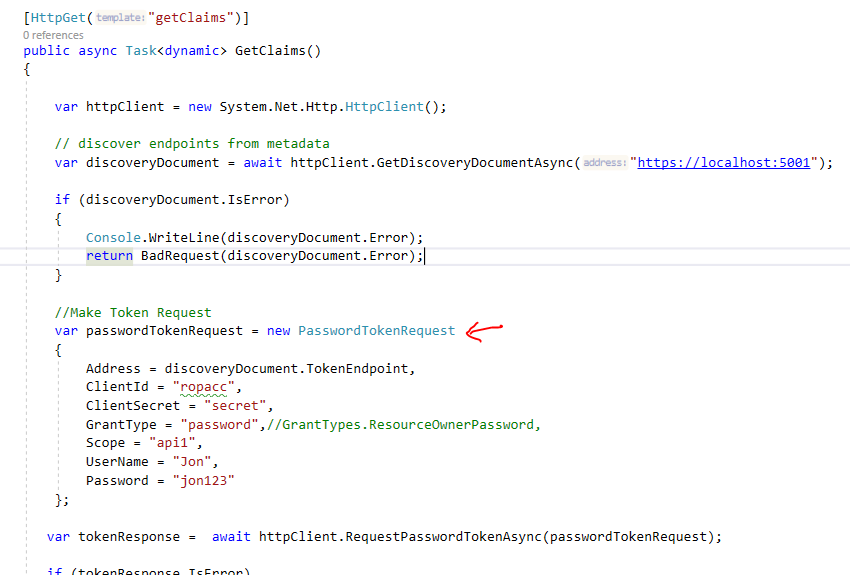The image size is (850, 575).
Task: Click the 'template:' inline parameter hint
Action: click(x=120, y=18)
